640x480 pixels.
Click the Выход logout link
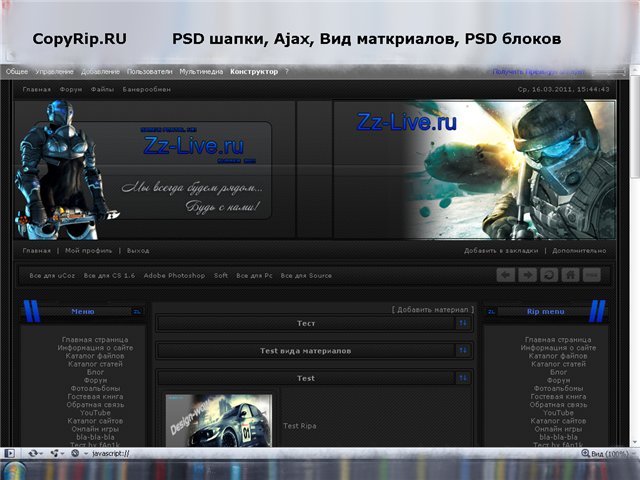138,251
